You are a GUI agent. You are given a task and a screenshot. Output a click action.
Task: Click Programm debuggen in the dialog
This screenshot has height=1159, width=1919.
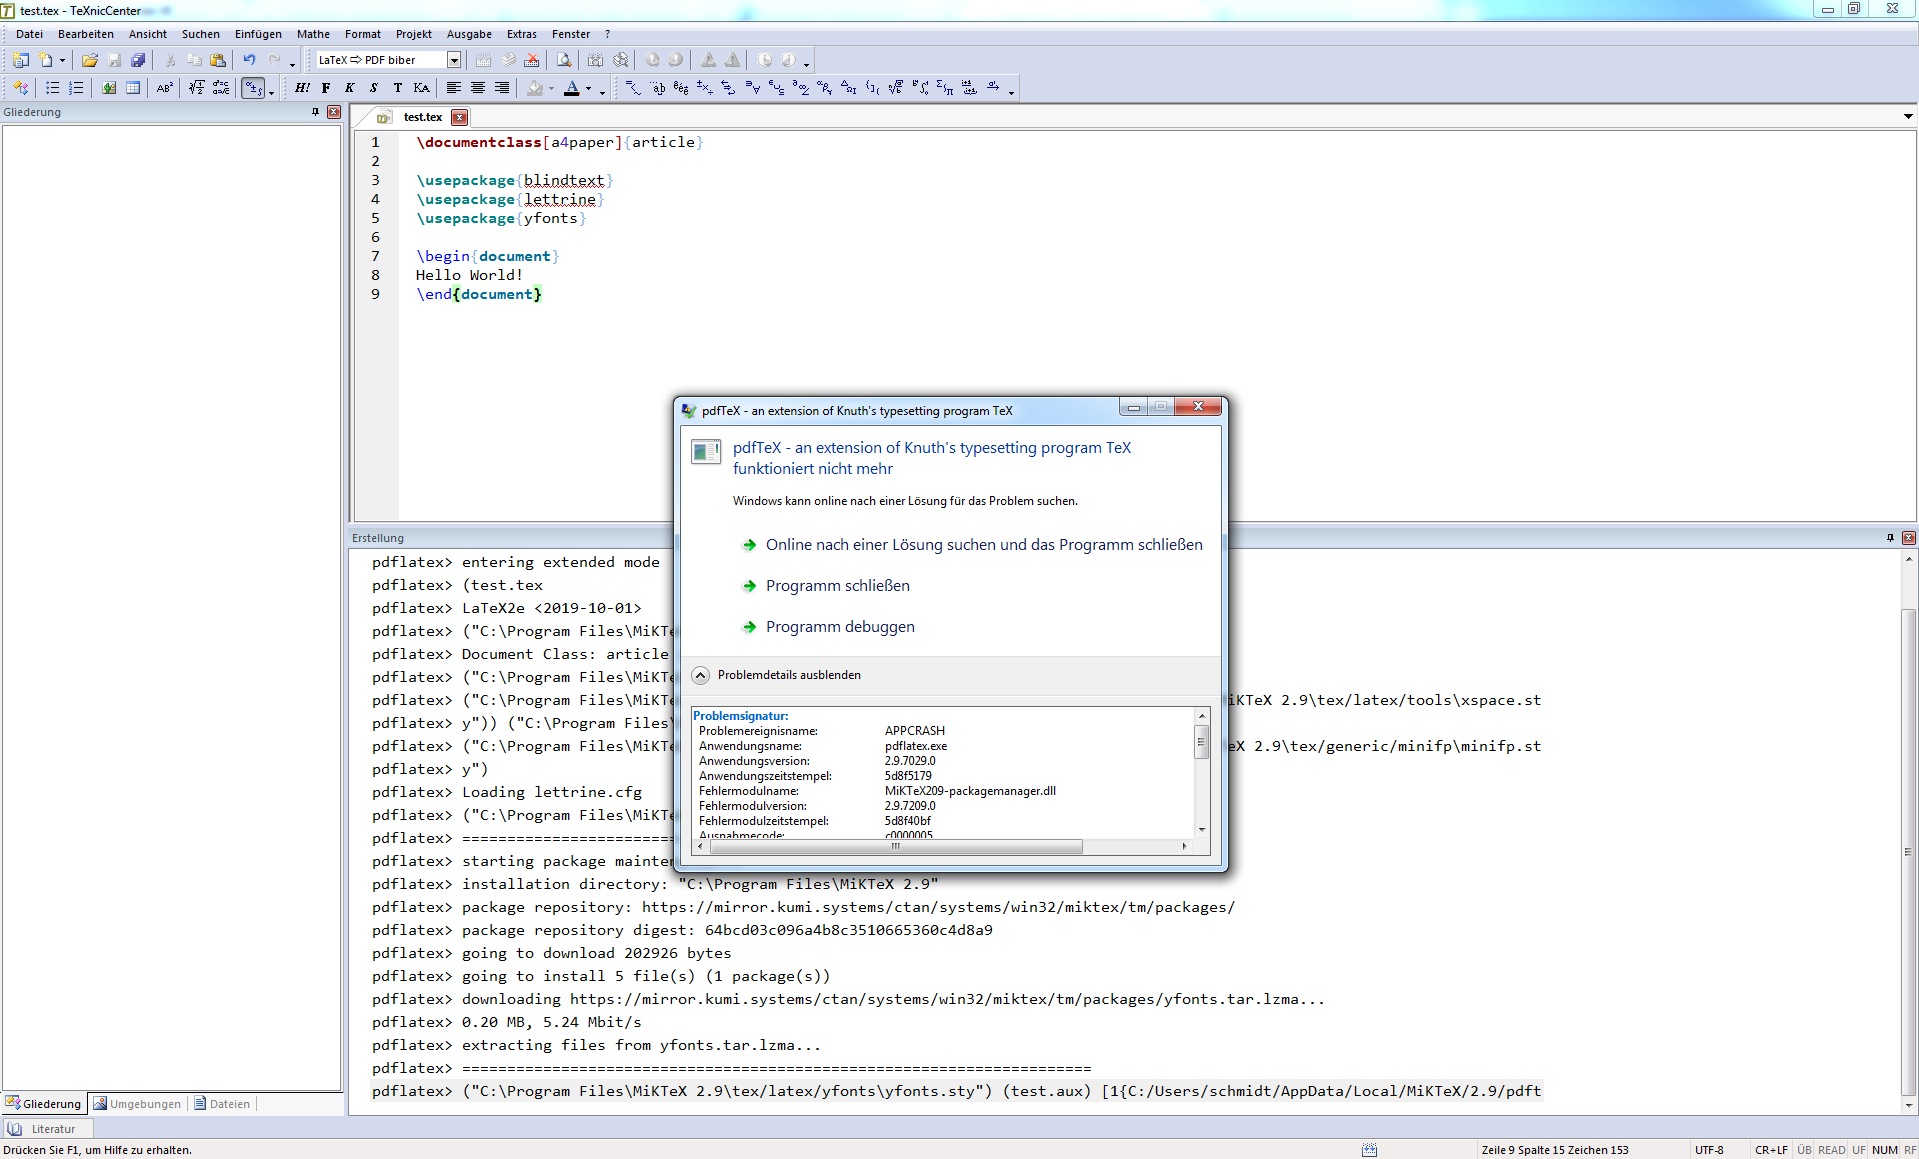[840, 627]
